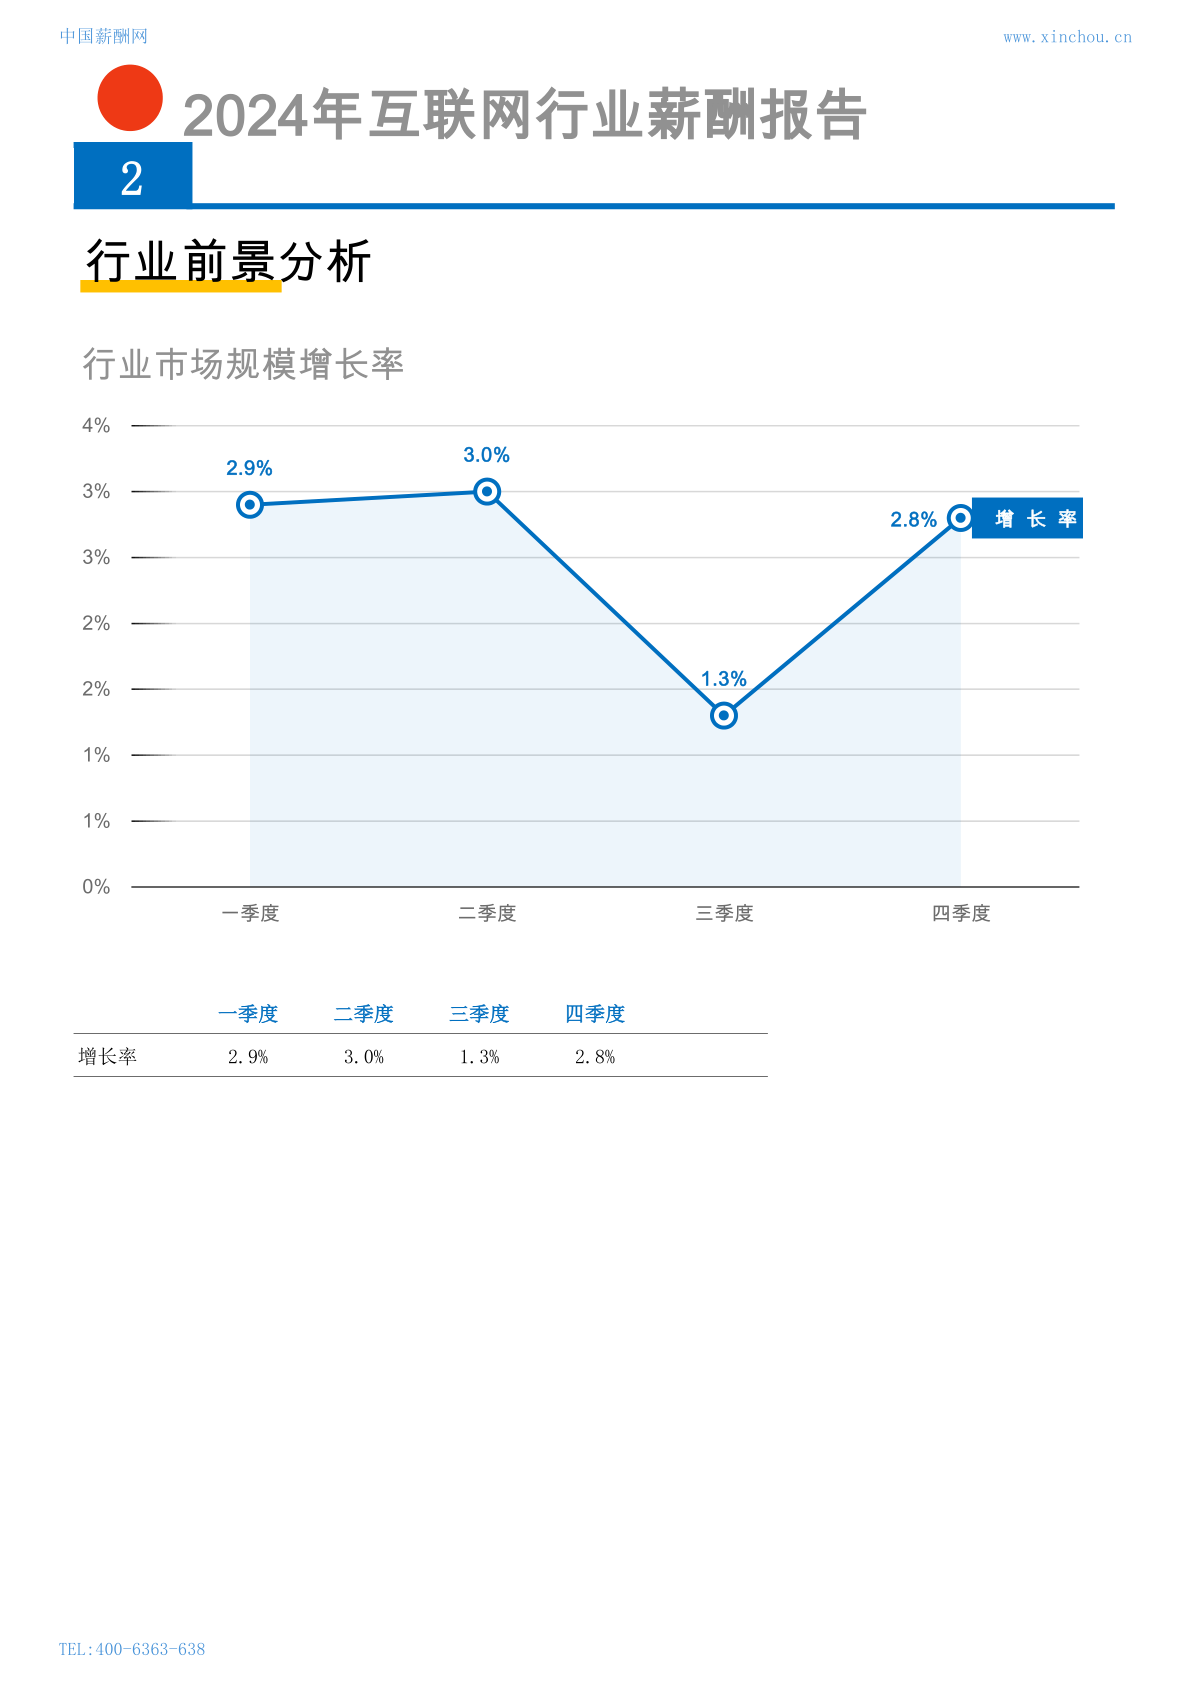
Task: Click the blue section number 2 box
Action: 133,175
